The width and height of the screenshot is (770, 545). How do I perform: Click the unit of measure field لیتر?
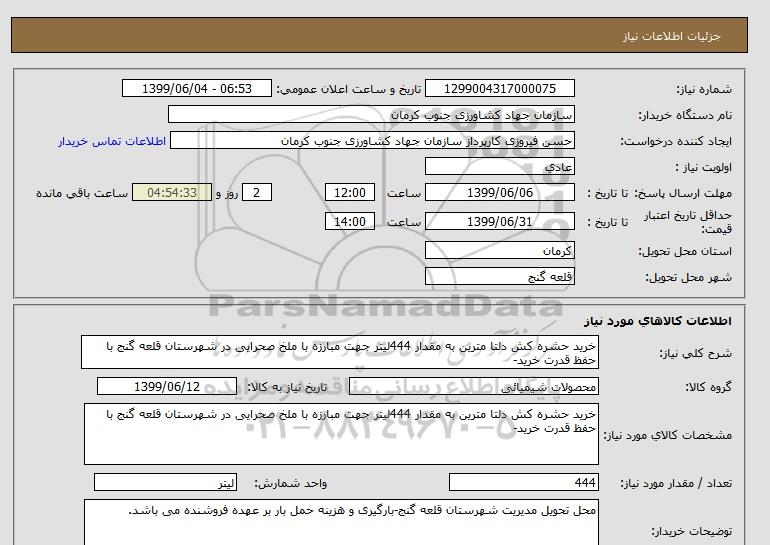pos(167,483)
